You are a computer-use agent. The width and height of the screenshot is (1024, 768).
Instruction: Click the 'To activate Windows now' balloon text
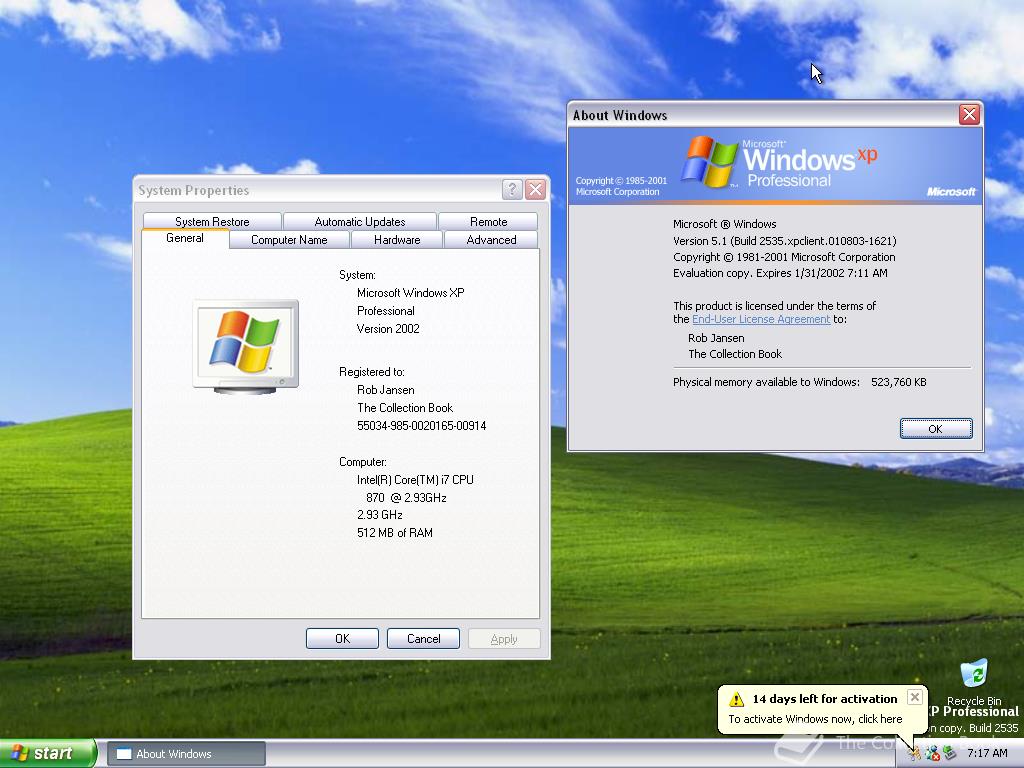(815, 719)
